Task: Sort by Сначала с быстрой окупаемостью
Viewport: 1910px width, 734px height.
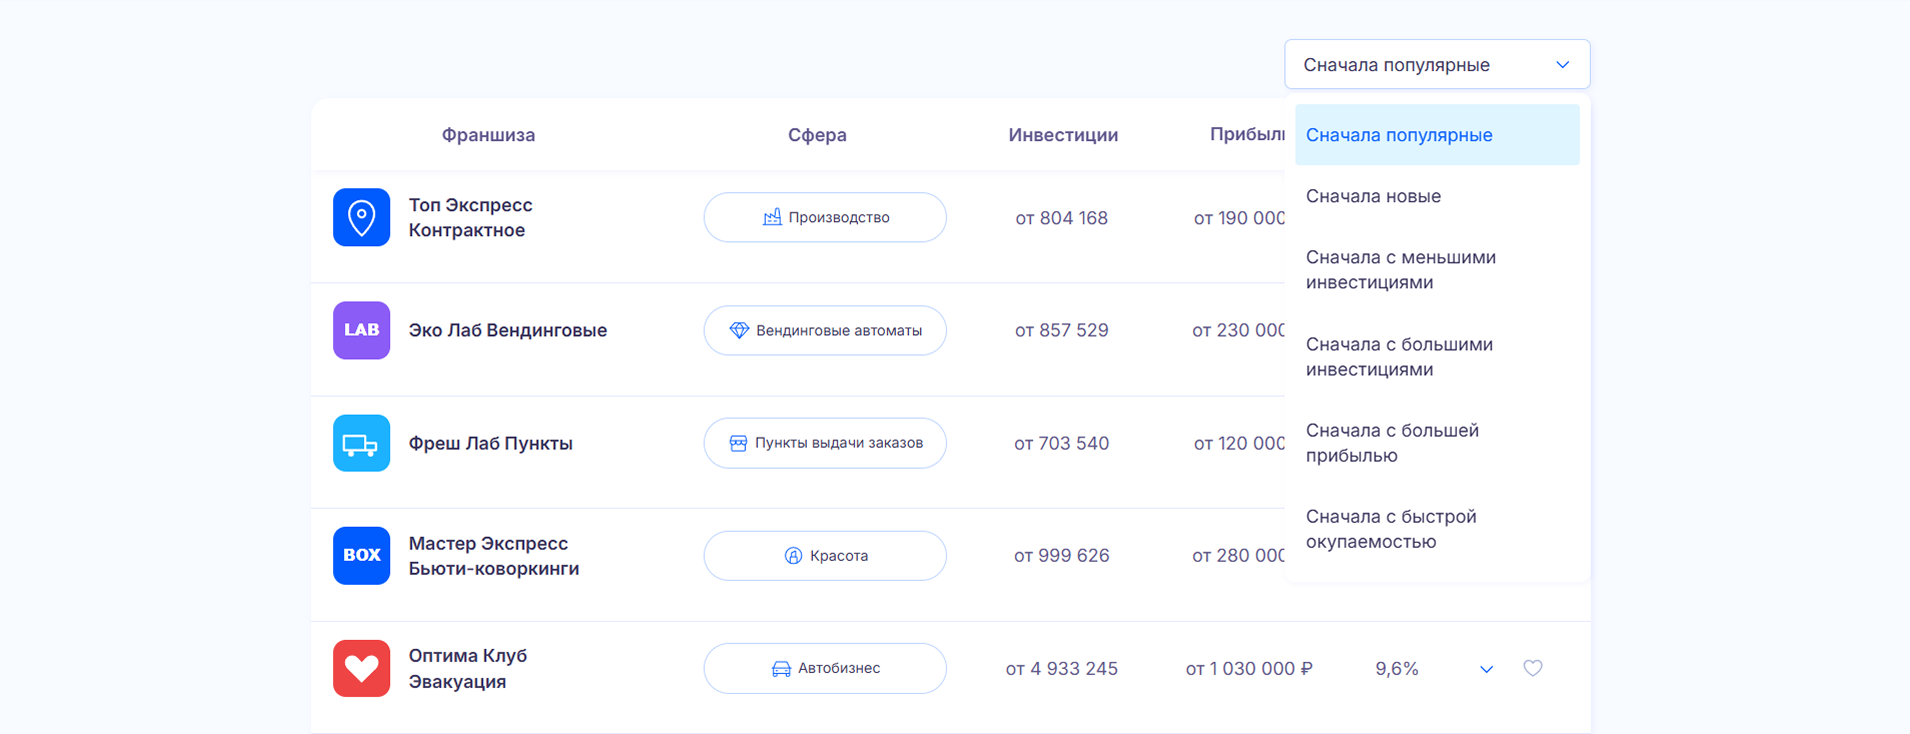Action: pyautogui.click(x=1437, y=529)
